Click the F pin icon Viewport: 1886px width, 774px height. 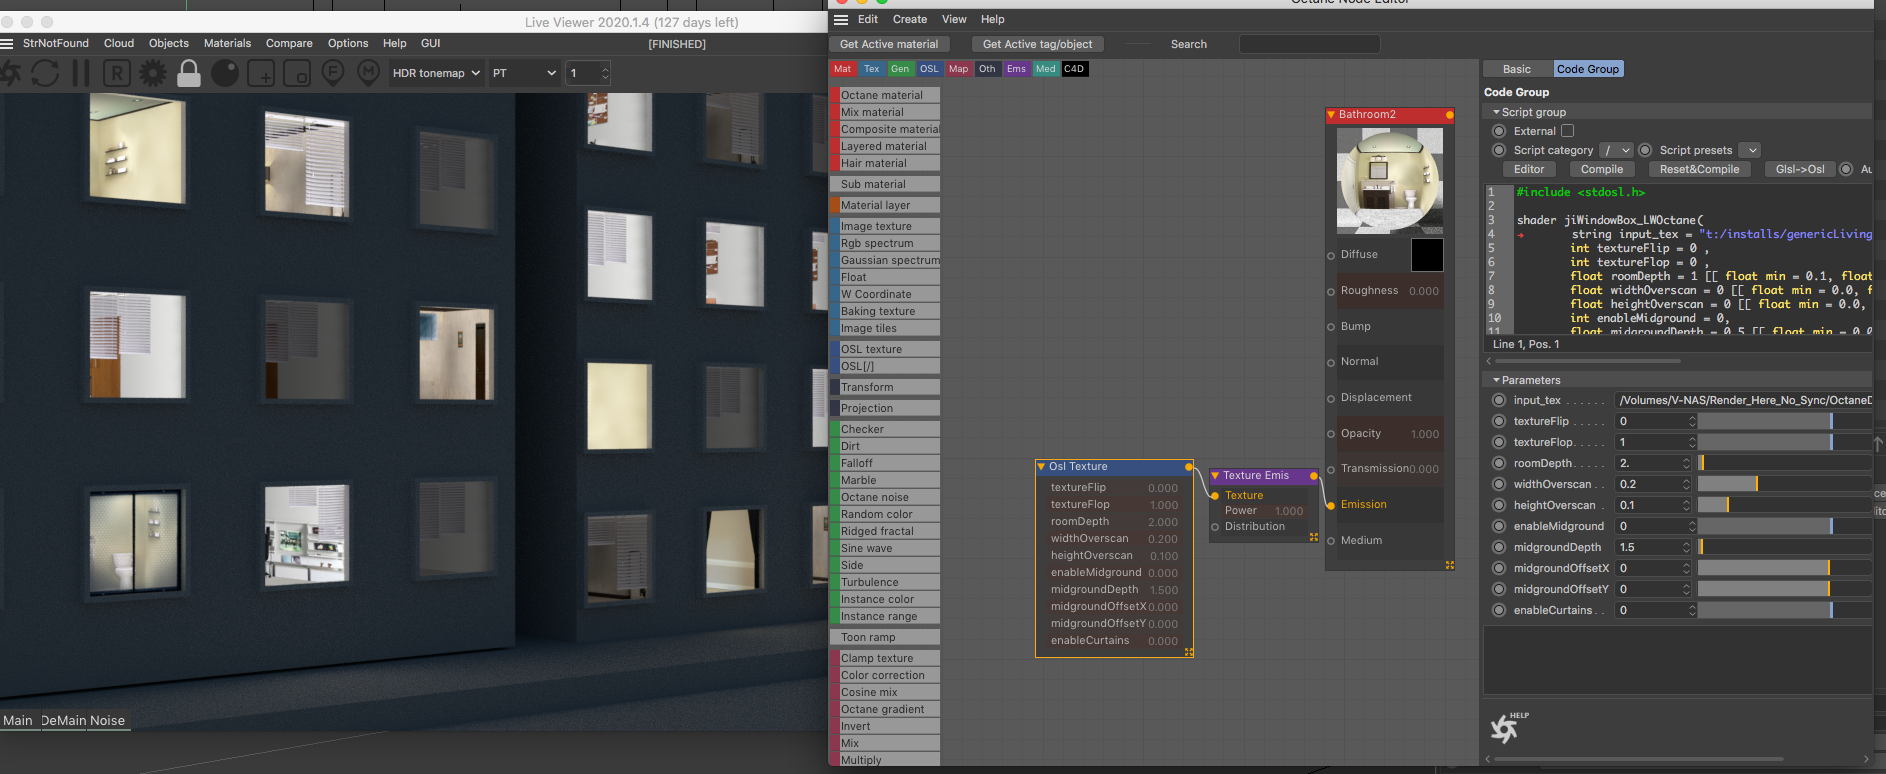[333, 73]
